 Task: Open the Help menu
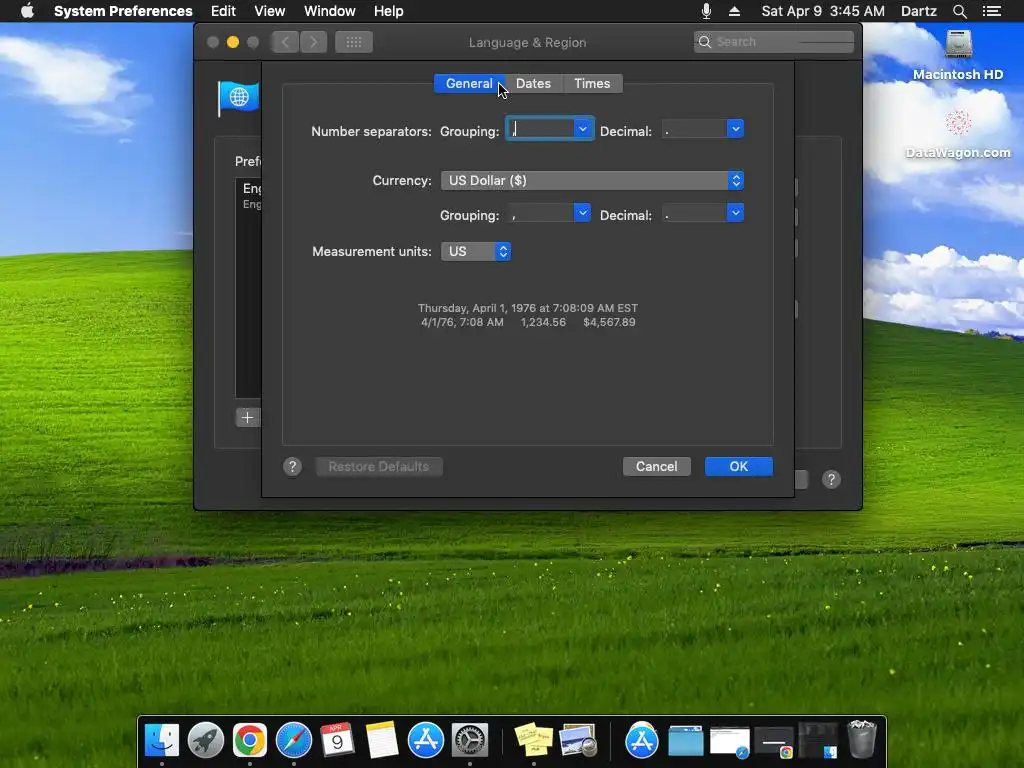(x=389, y=11)
